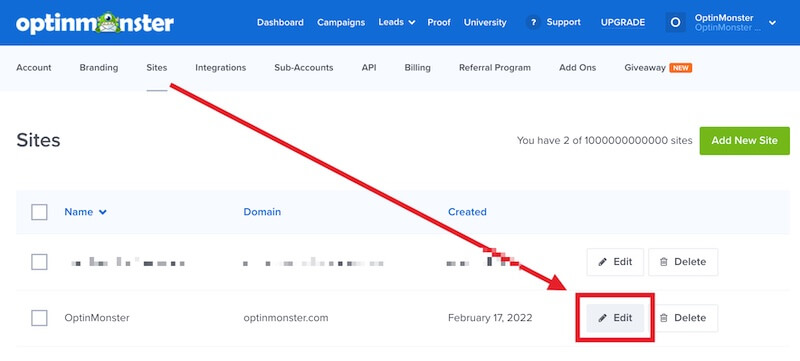Switch to the API tab
800x361 pixels.
(x=369, y=67)
